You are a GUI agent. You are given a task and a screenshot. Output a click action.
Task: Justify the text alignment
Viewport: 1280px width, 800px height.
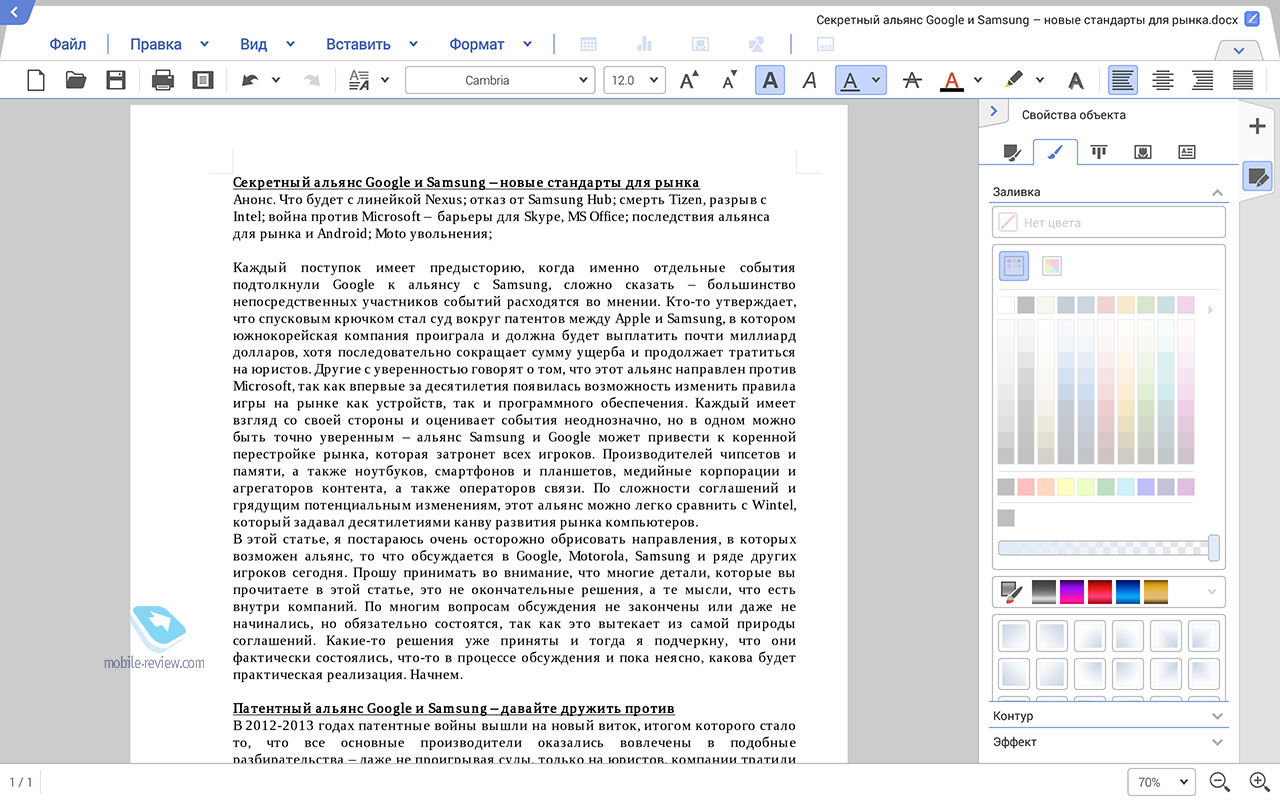tap(1243, 80)
